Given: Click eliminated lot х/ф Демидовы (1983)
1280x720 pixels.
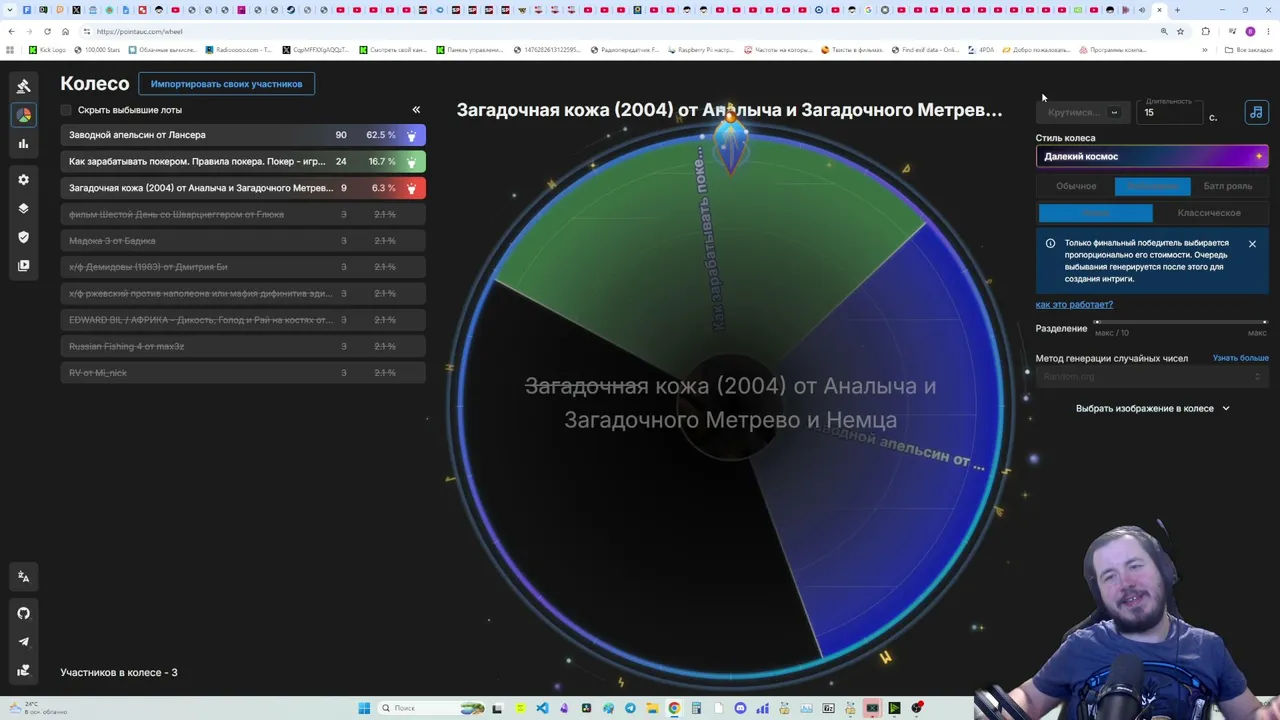Looking at the screenshot, I should 243,267.
